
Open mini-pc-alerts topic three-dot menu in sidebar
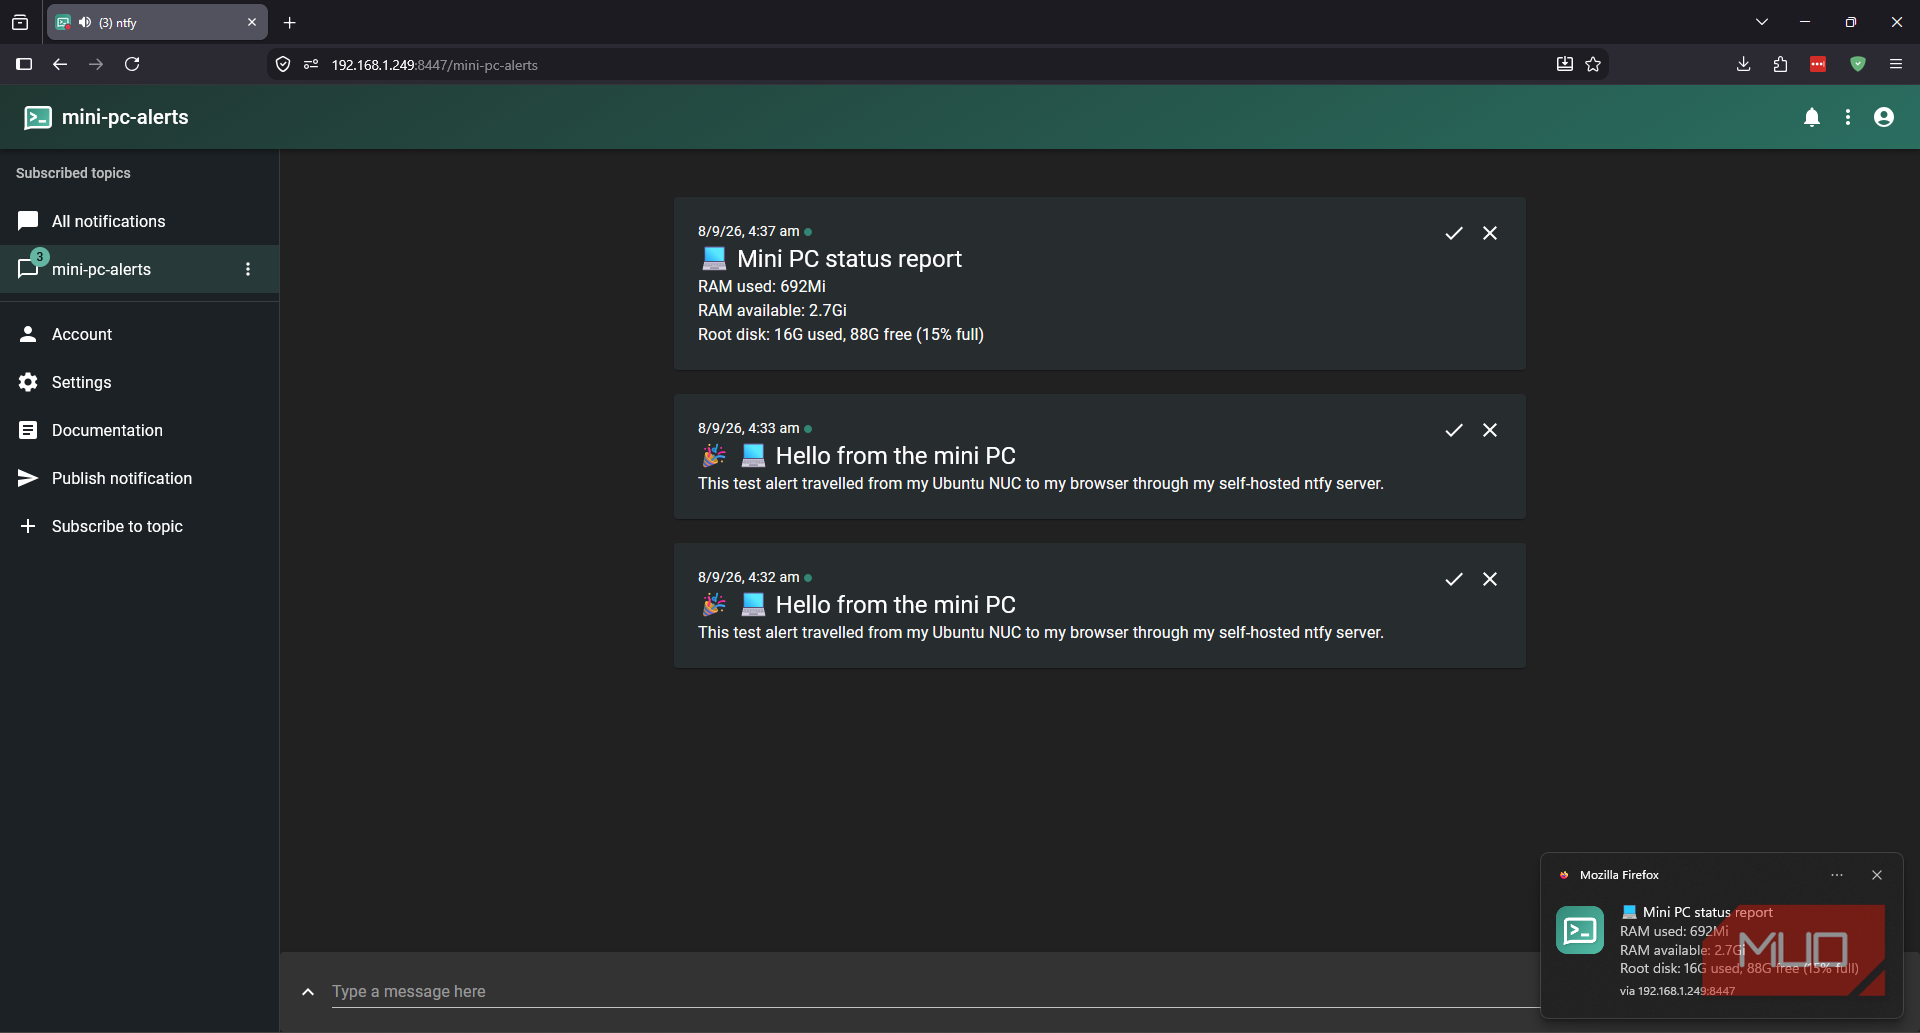248,269
